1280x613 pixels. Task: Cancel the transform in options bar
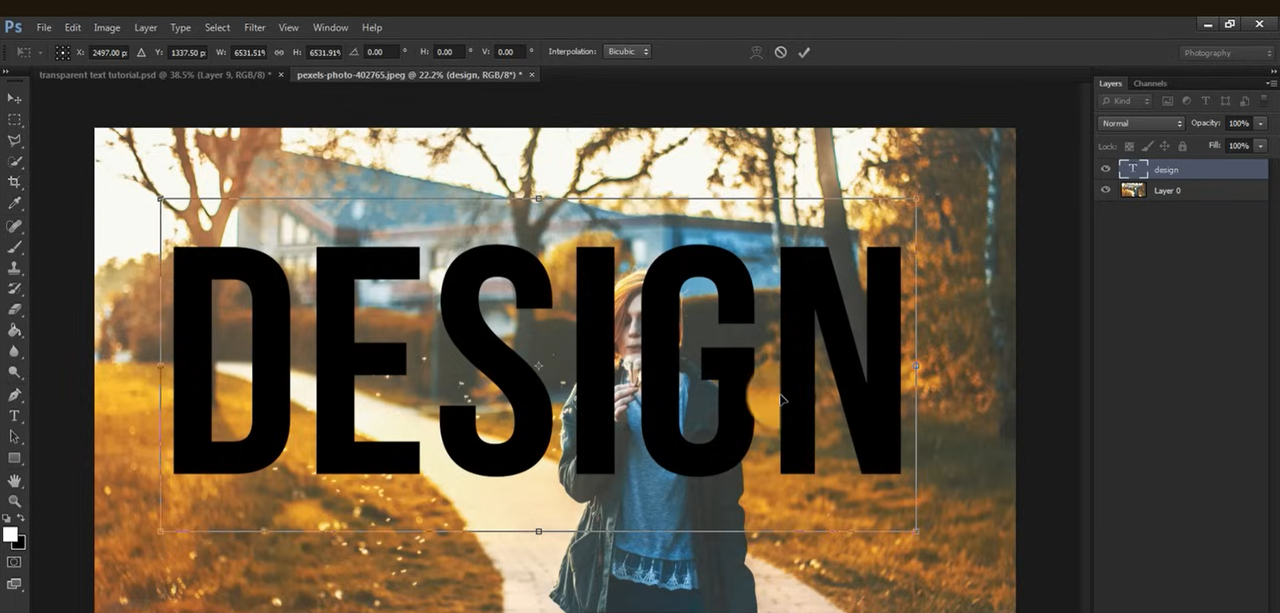(780, 52)
